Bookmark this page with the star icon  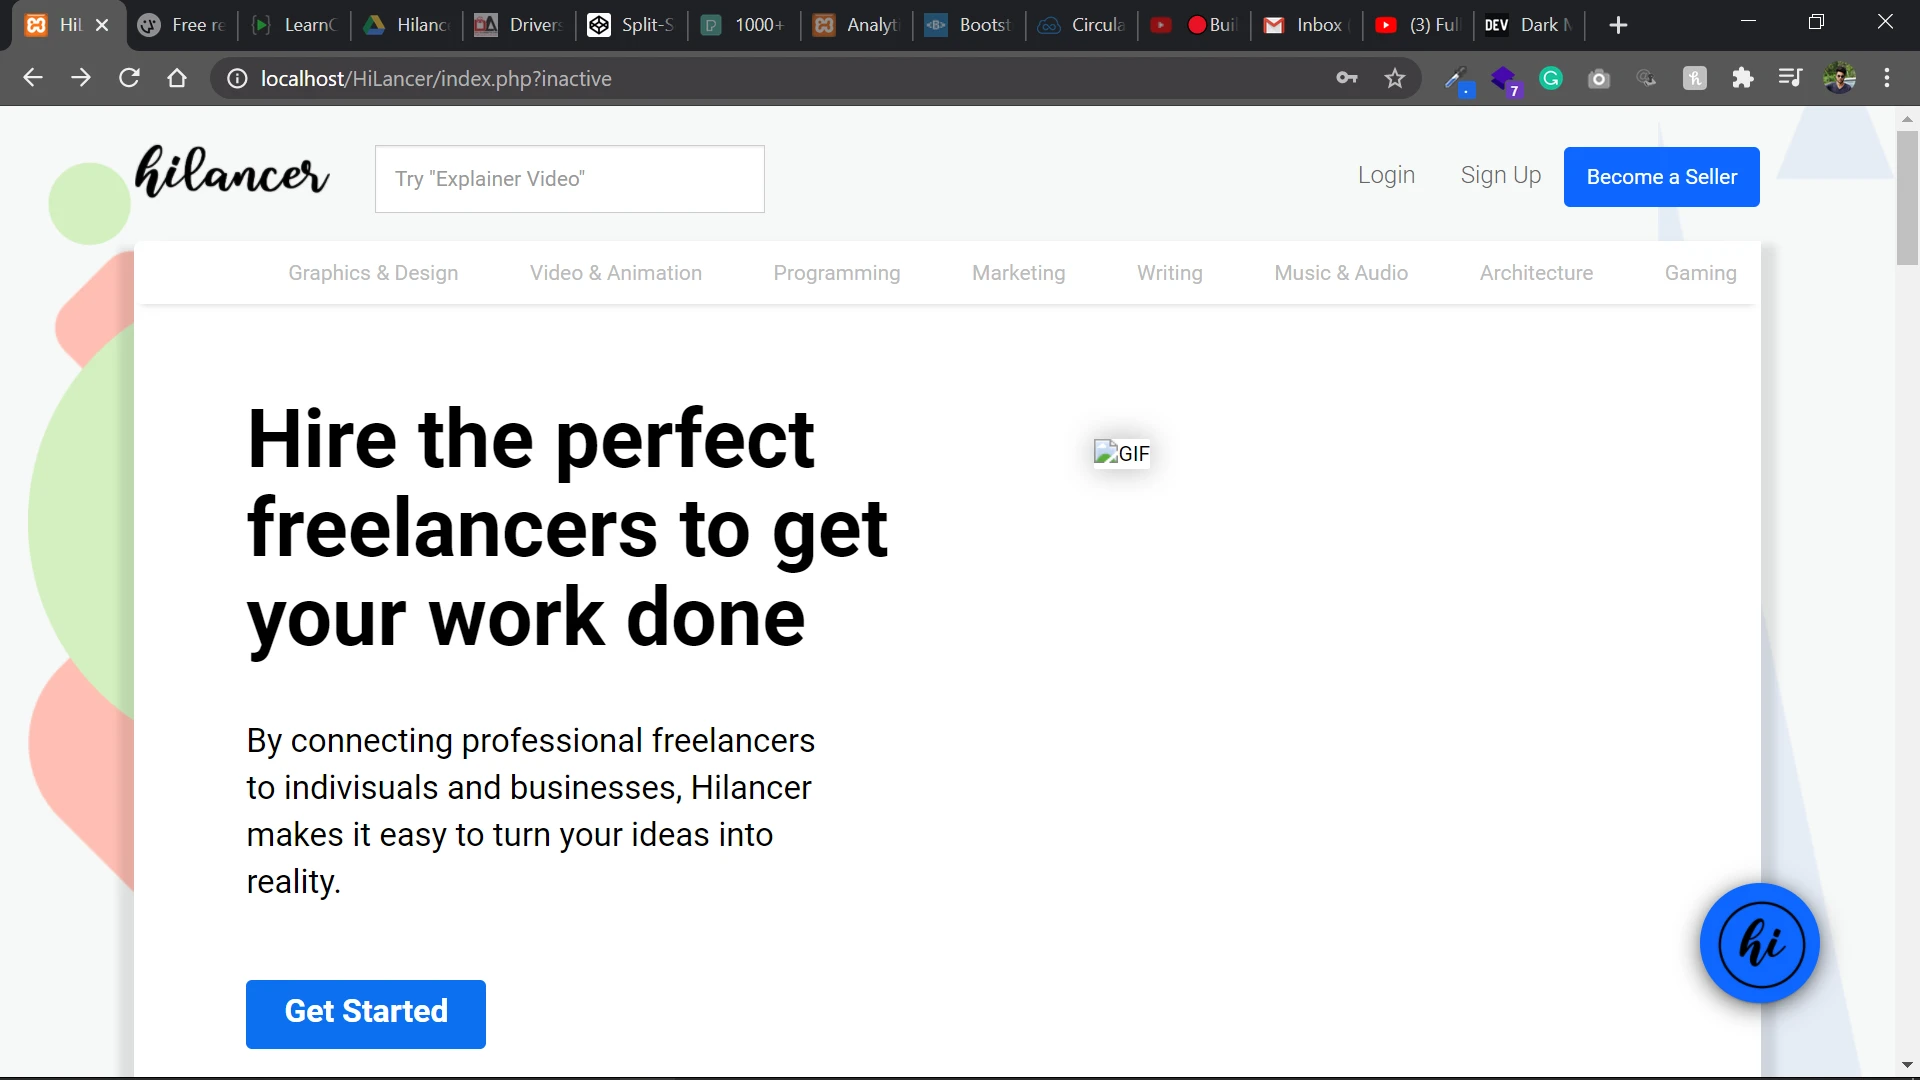click(1395, 78)
